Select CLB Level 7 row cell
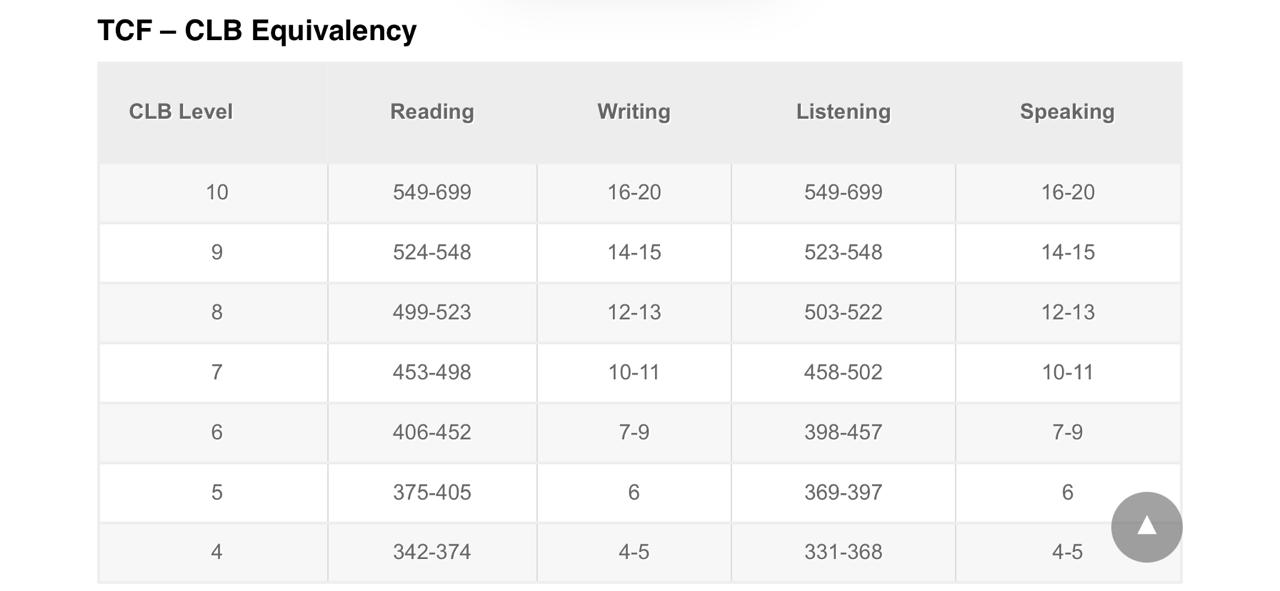The image size is (1280, 591). point(216,371)
